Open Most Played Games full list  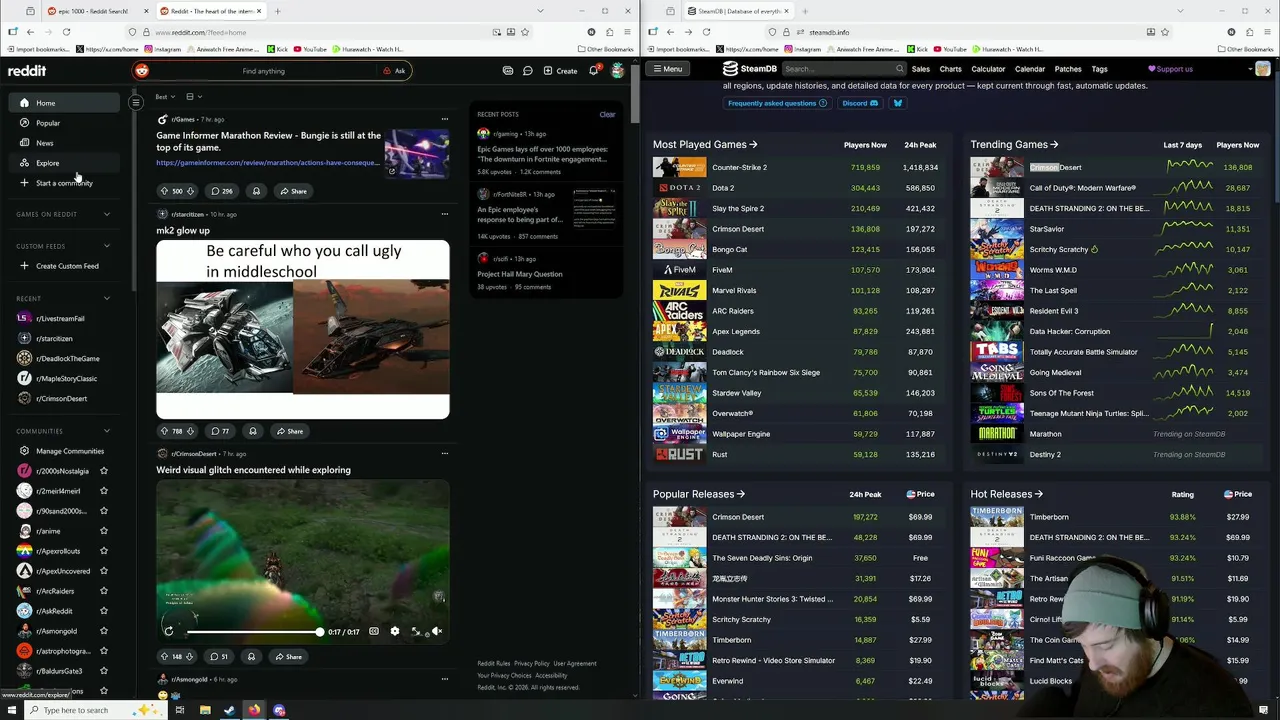[705, 144]
